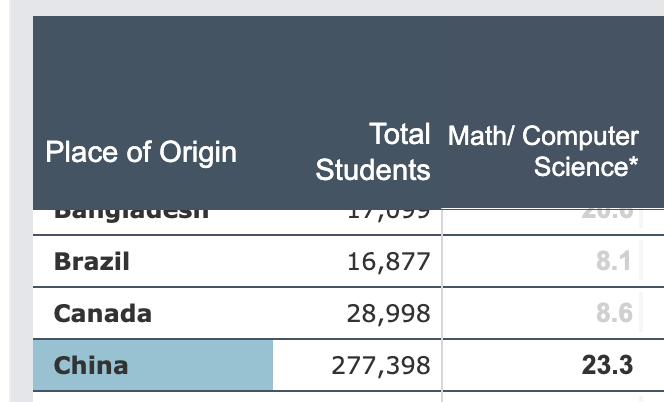Click the empty dark banner above column titles
The height and width of the screenshot is (402, 664).
click(340, 60)
